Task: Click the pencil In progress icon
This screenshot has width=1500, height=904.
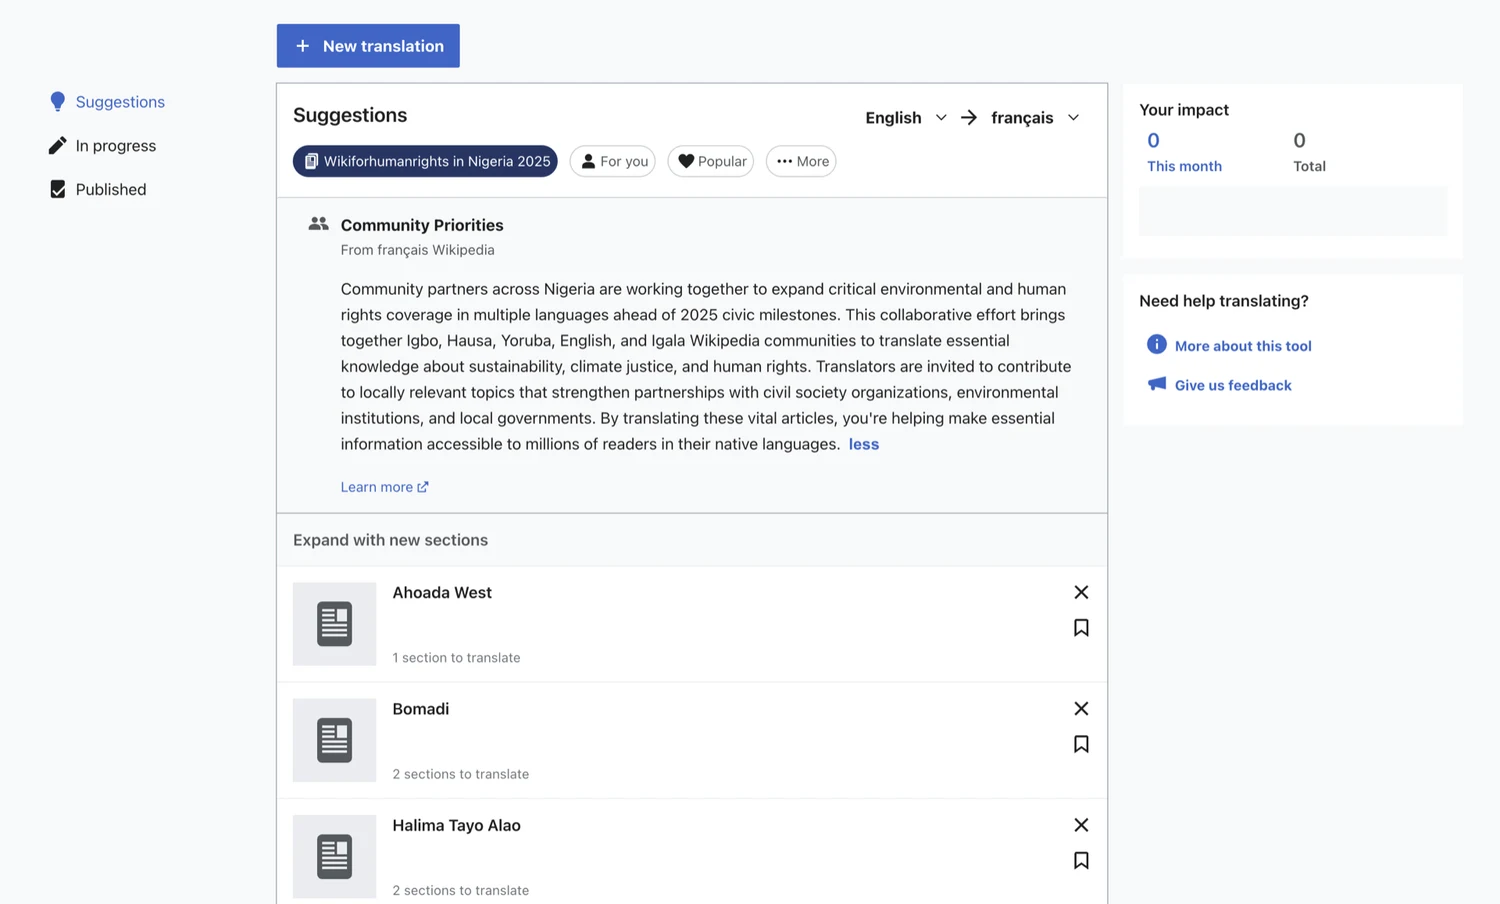Action: click(x=58, y=146)
